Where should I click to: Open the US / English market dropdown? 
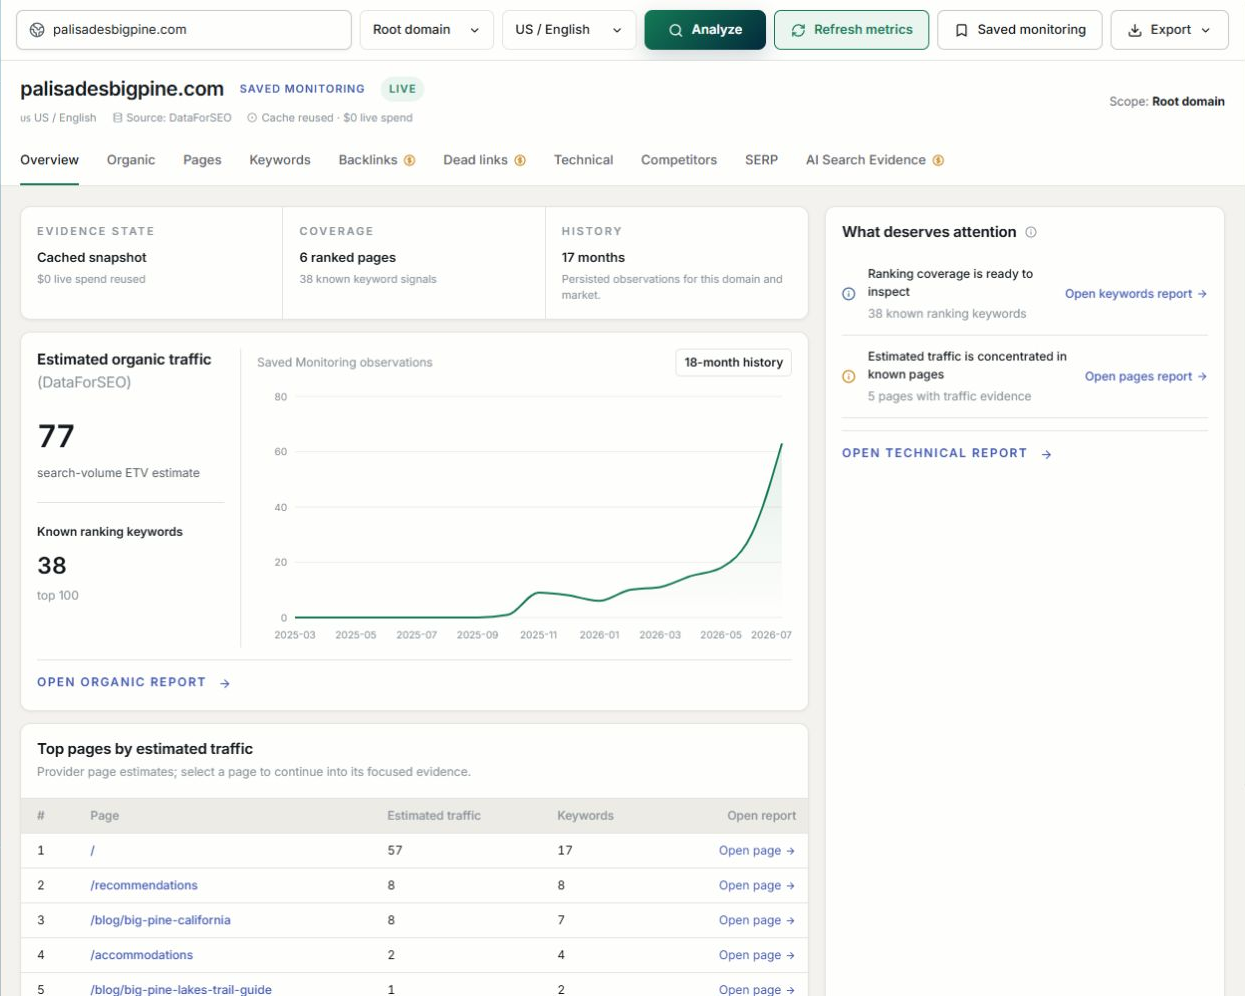click(569, 30)
